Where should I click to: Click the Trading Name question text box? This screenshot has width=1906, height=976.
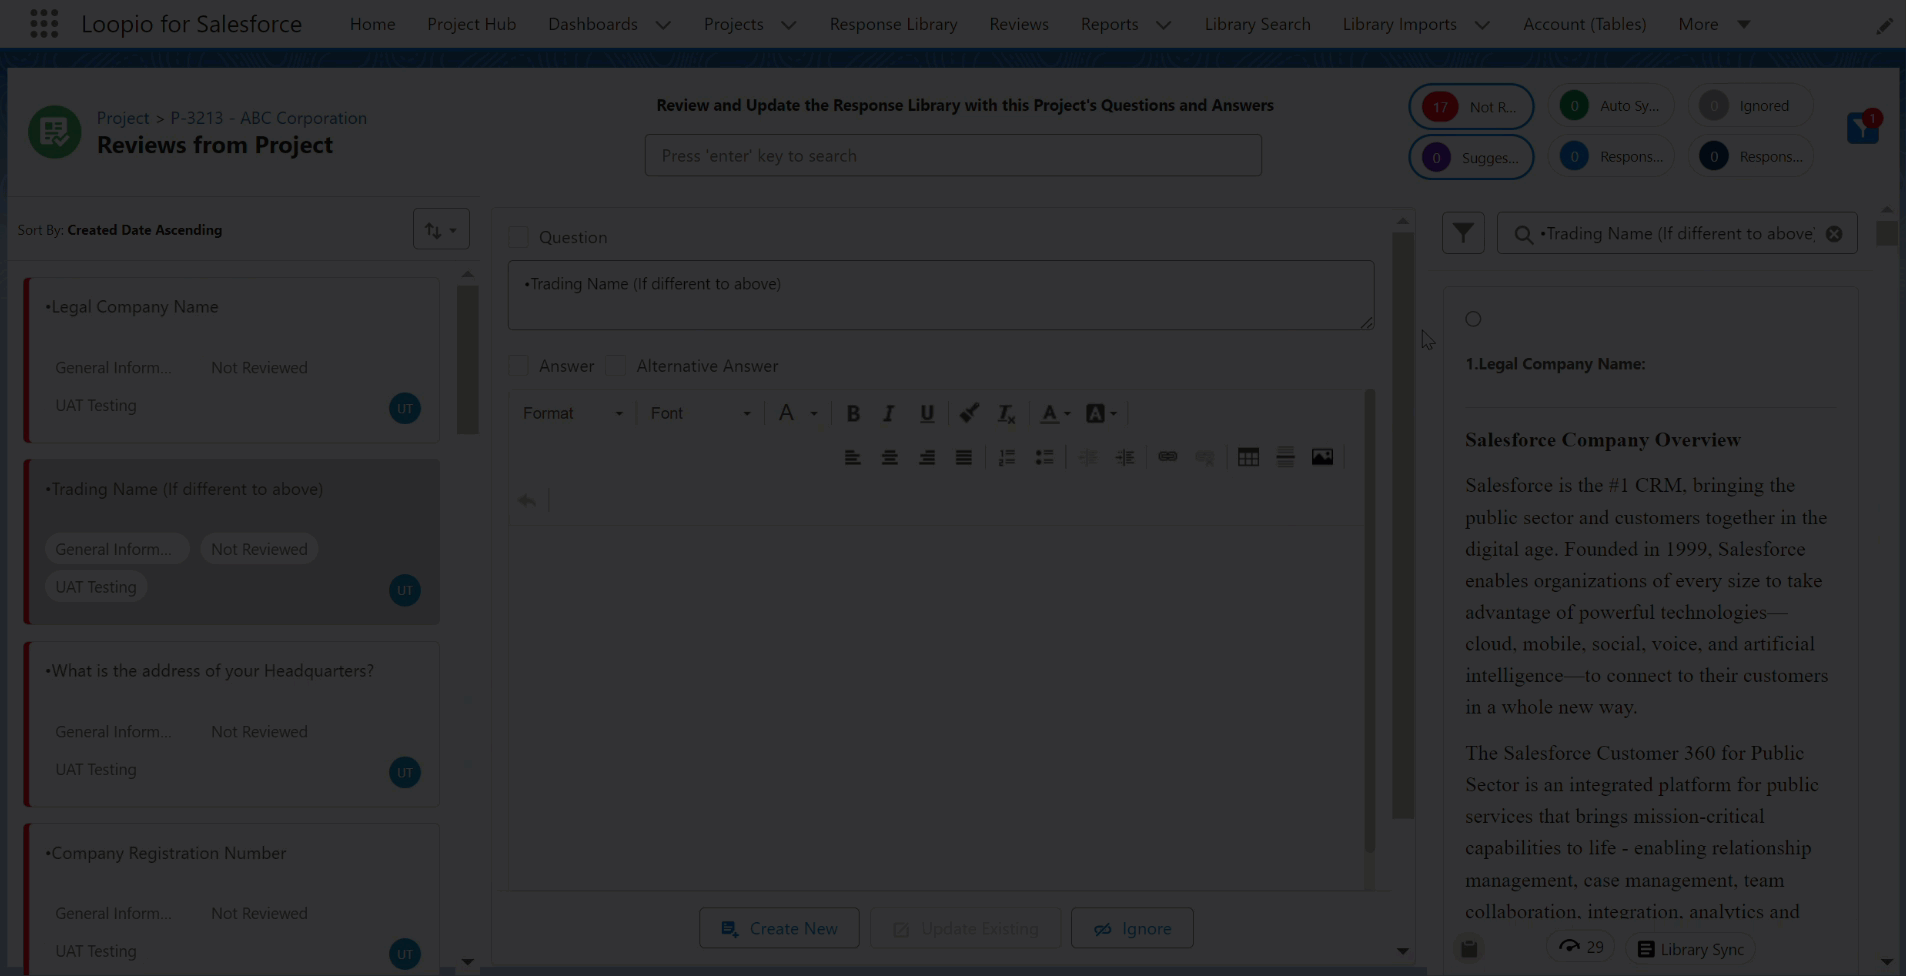(940, 295)
